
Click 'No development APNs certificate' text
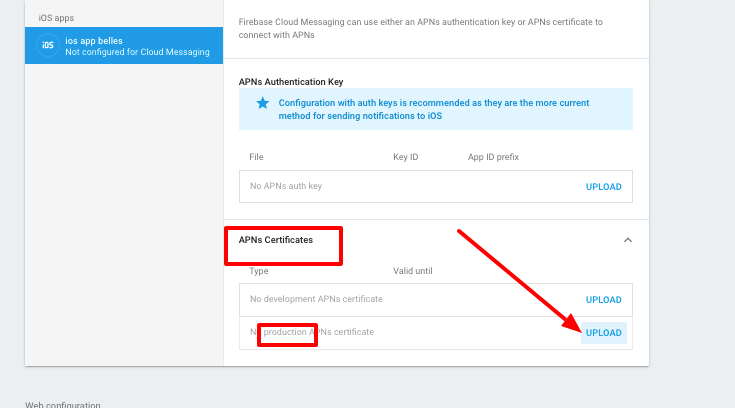coord(316,299)
